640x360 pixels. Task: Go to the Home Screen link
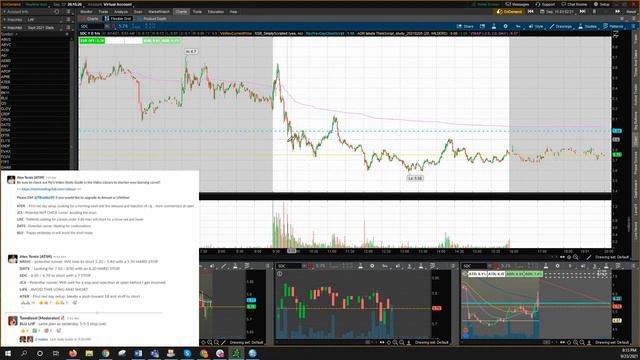[x=485, y=4]
